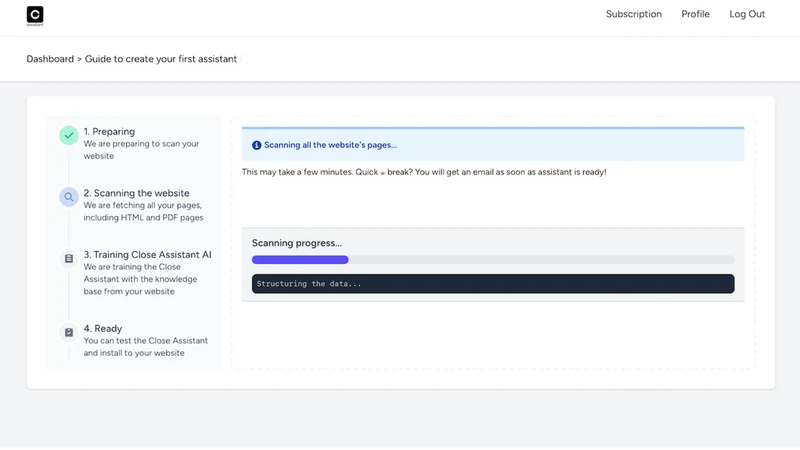Click 'Scanning all the website's pages...' banner text
Screen dimensions: 800x450
tap(330, 145)
